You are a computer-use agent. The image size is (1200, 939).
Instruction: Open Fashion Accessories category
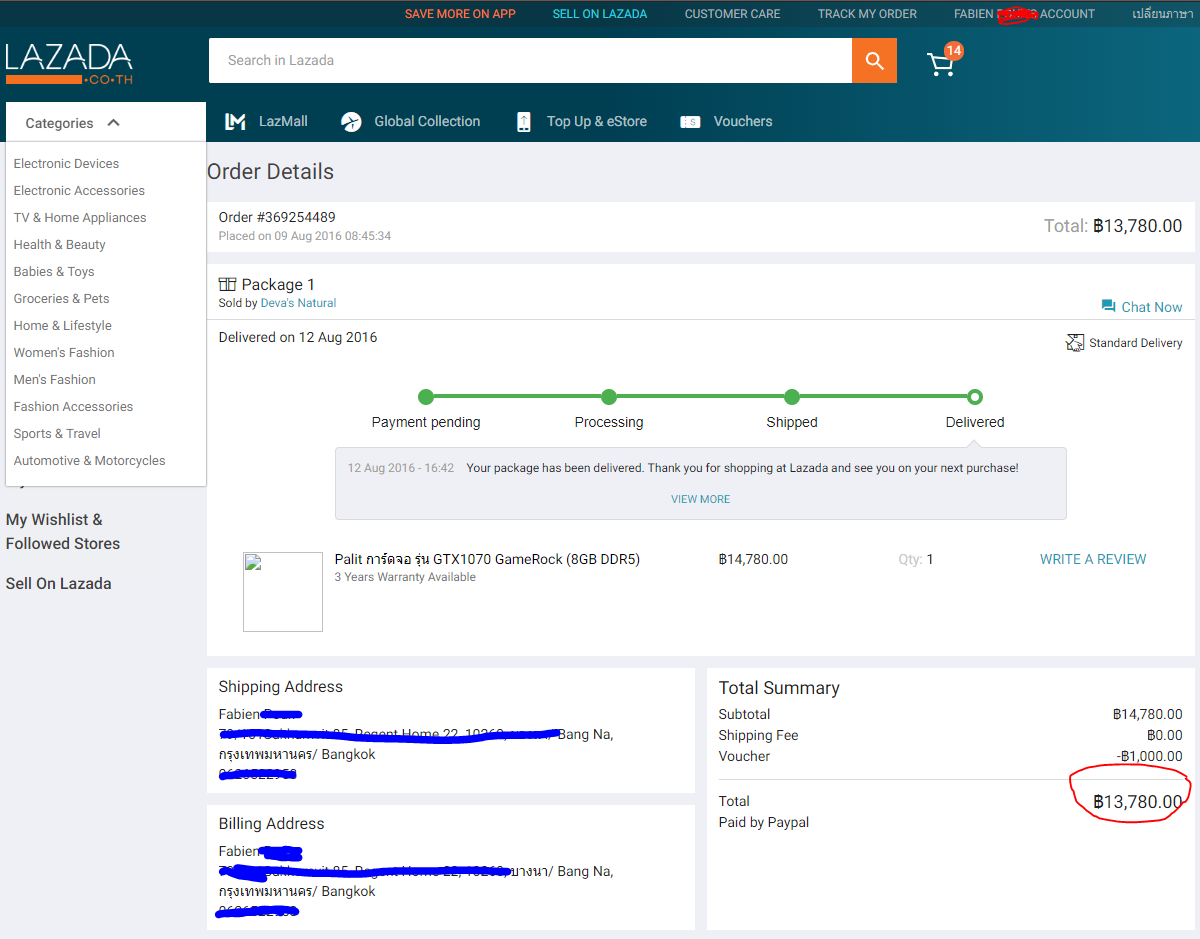click(x=73, y=407)
